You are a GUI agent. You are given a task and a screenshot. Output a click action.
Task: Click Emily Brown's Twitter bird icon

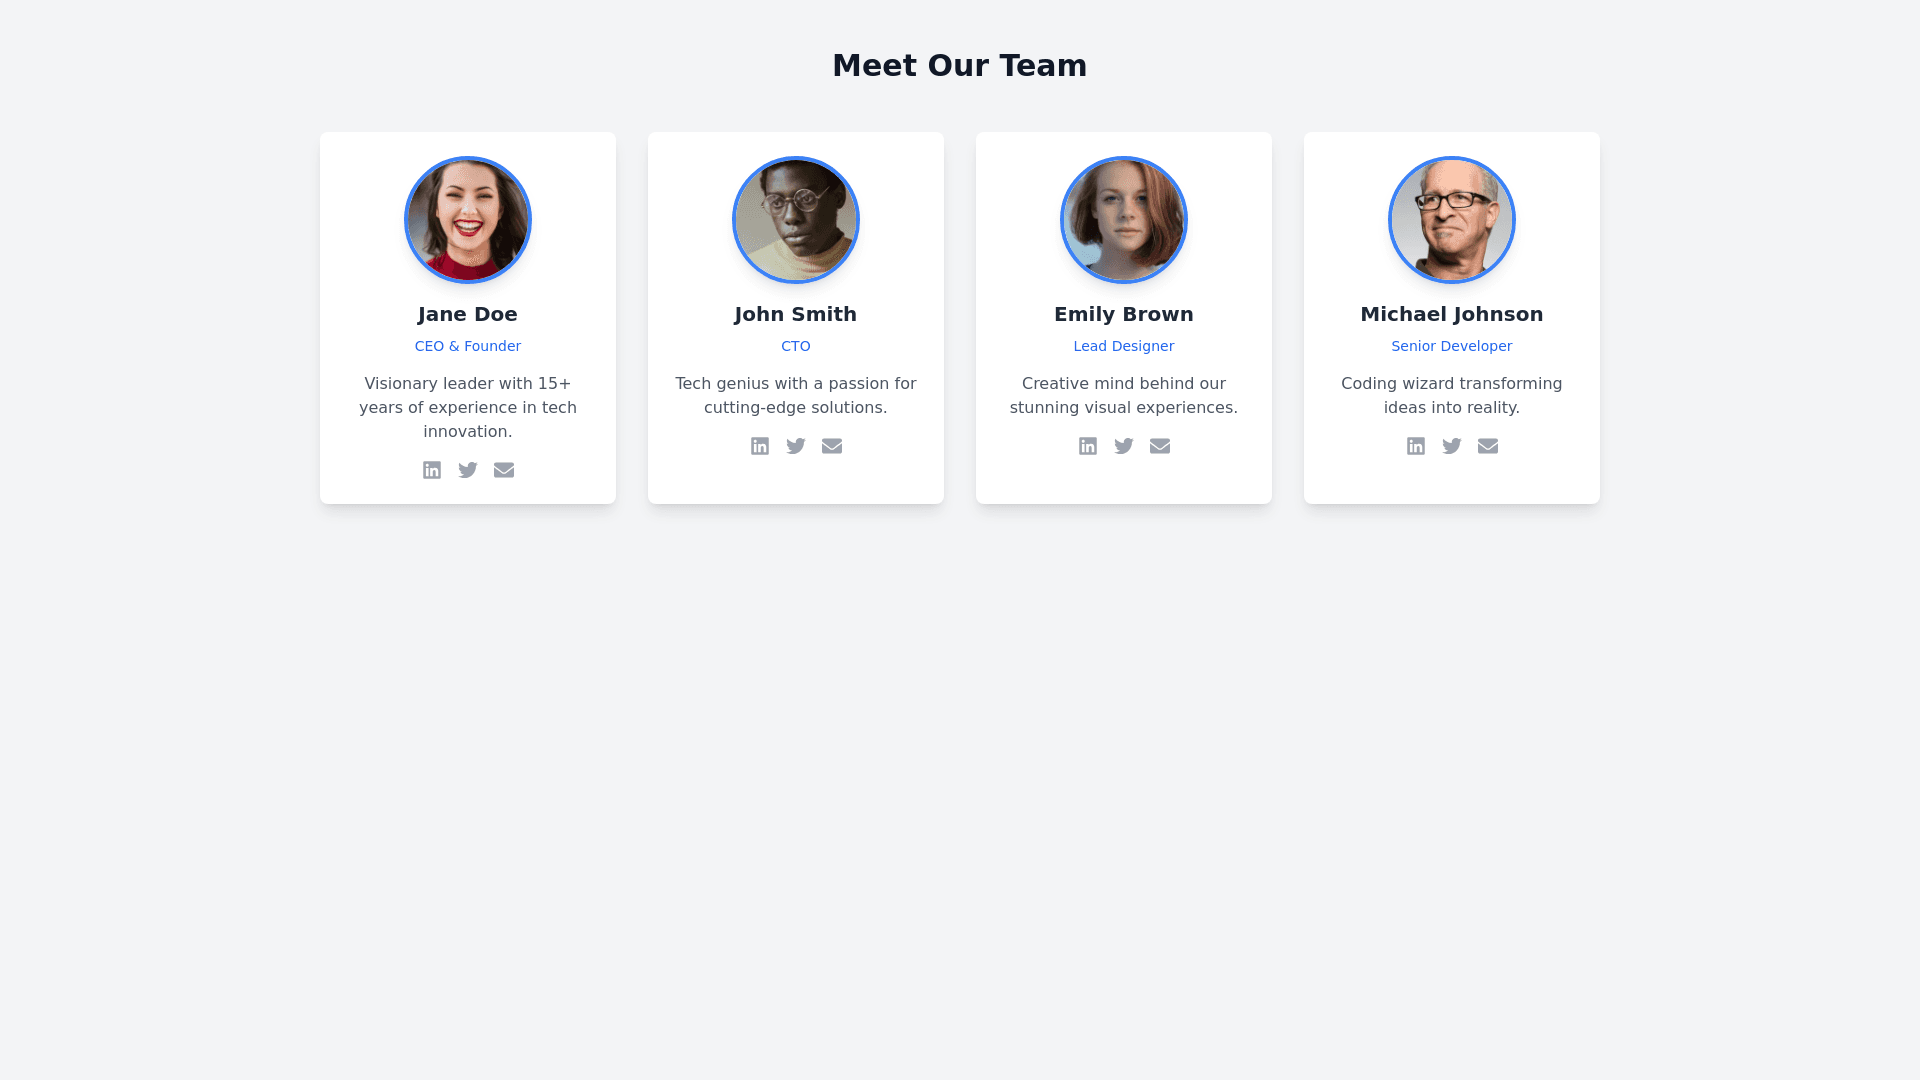click(x=1124, y=446)
